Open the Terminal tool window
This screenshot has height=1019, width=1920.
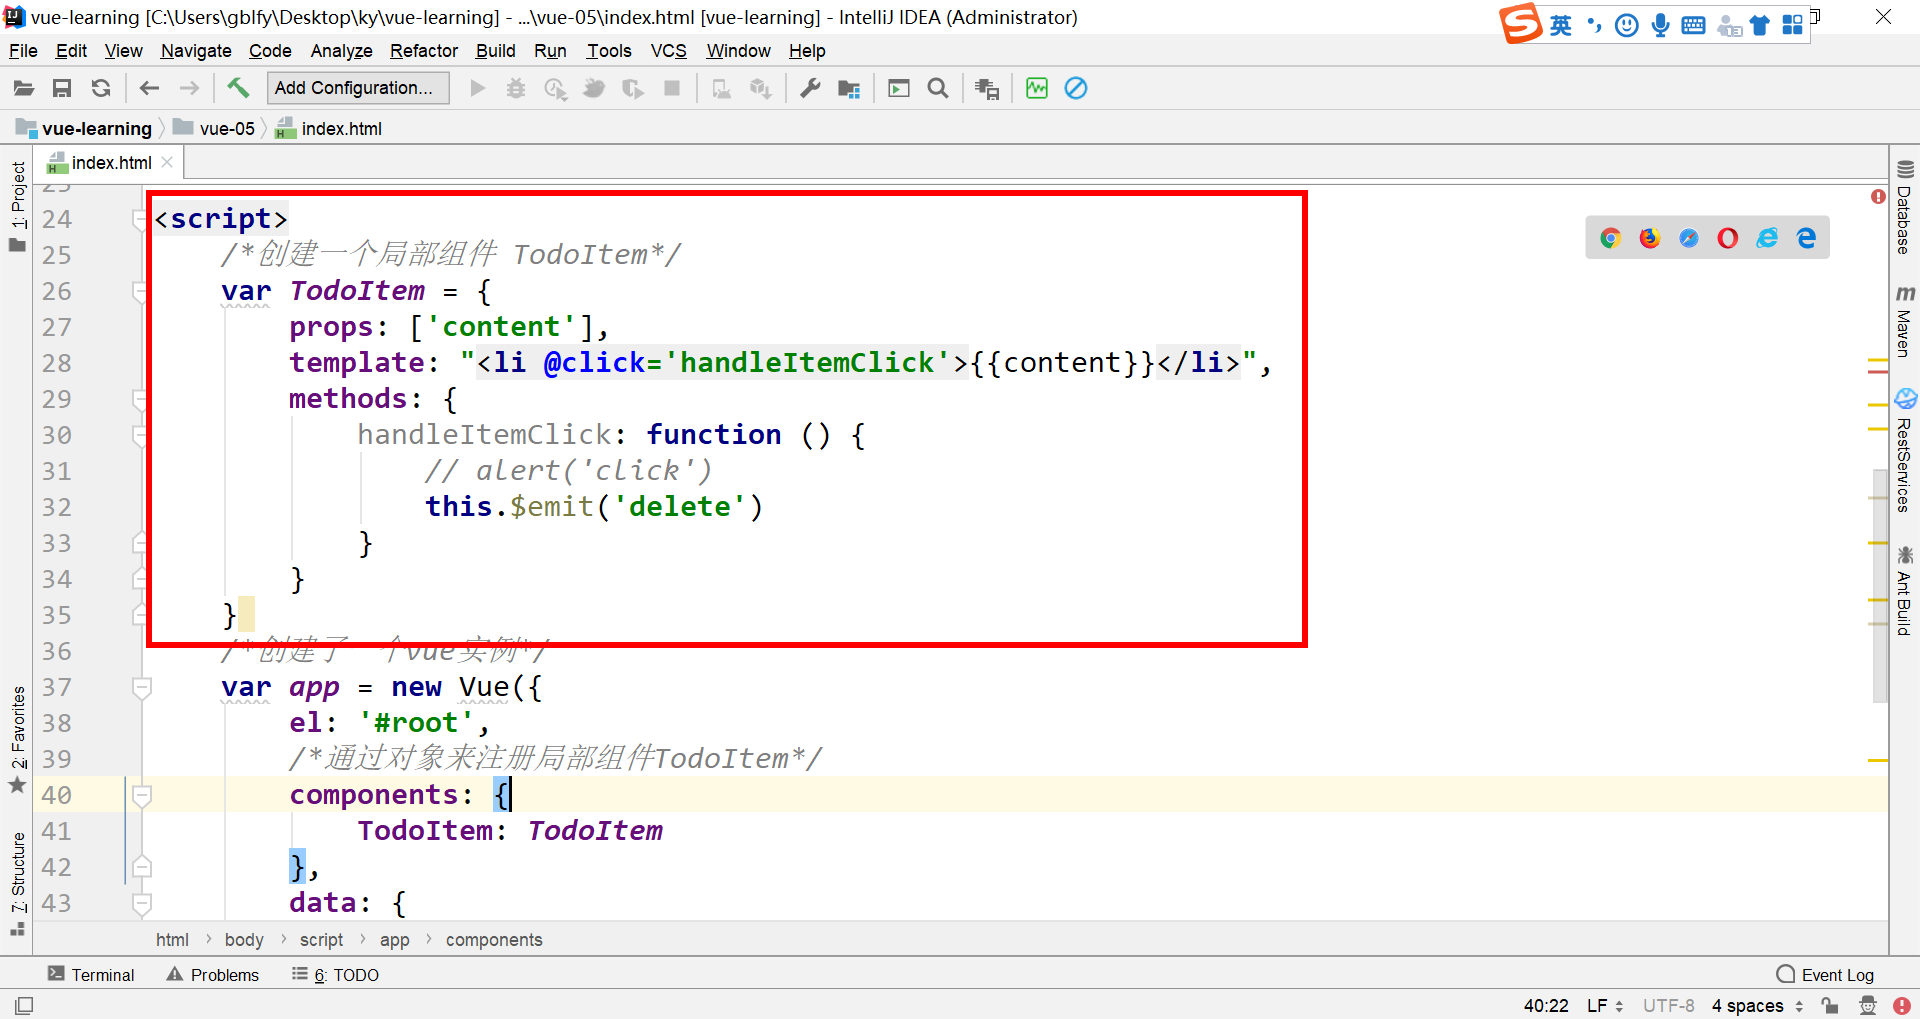coord(91,975)
